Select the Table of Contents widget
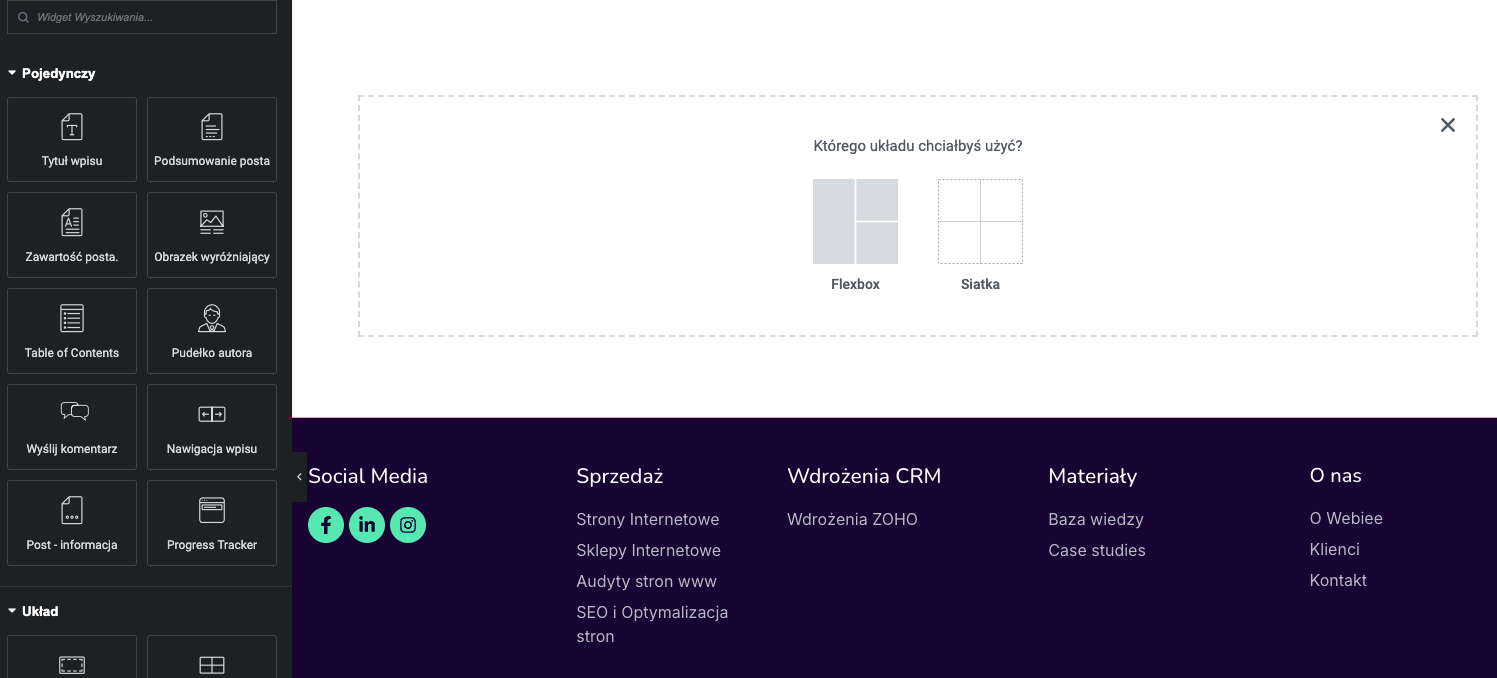 pyautogui.click(x=72, y=331)
